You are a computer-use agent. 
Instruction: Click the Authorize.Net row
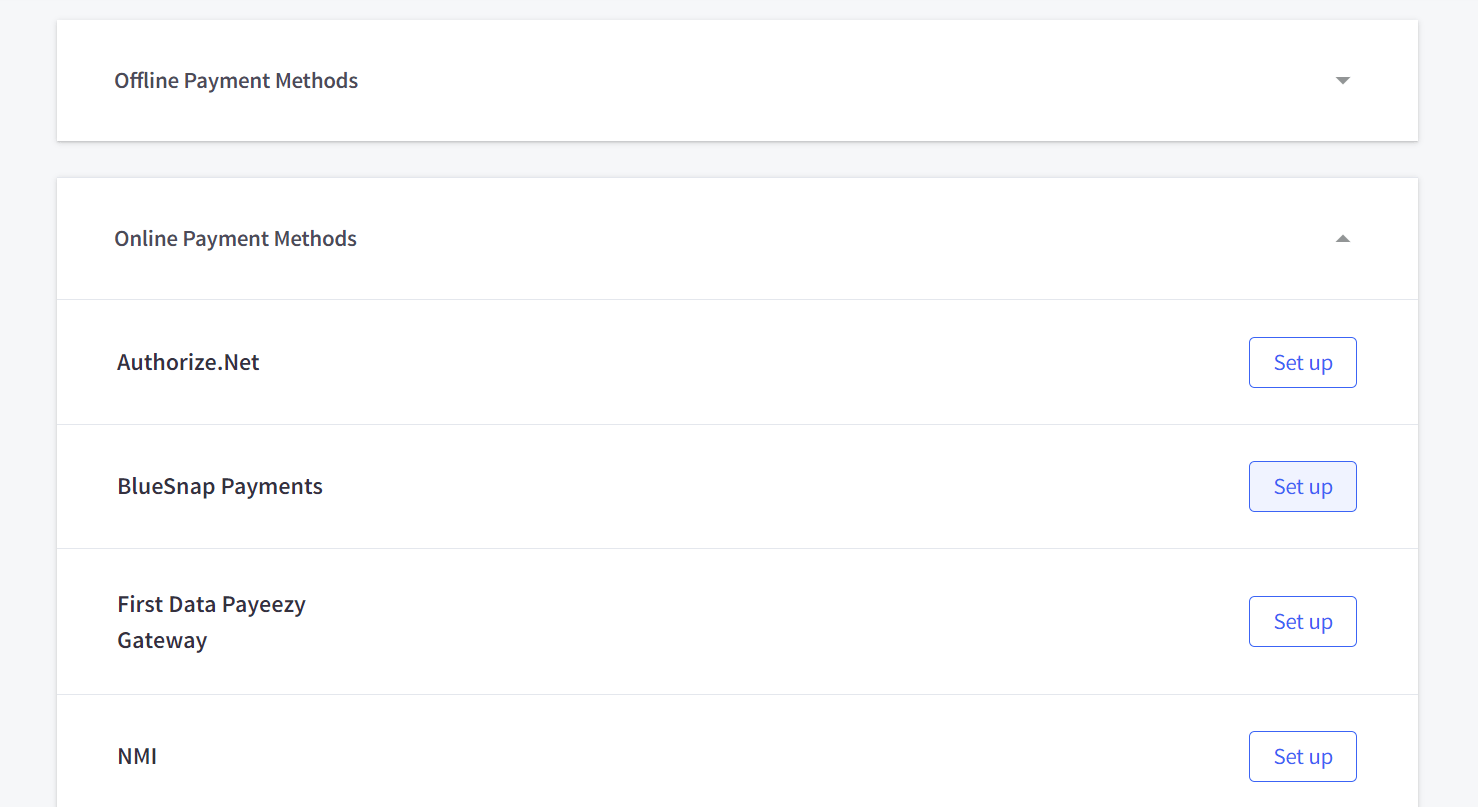(700, 362)
